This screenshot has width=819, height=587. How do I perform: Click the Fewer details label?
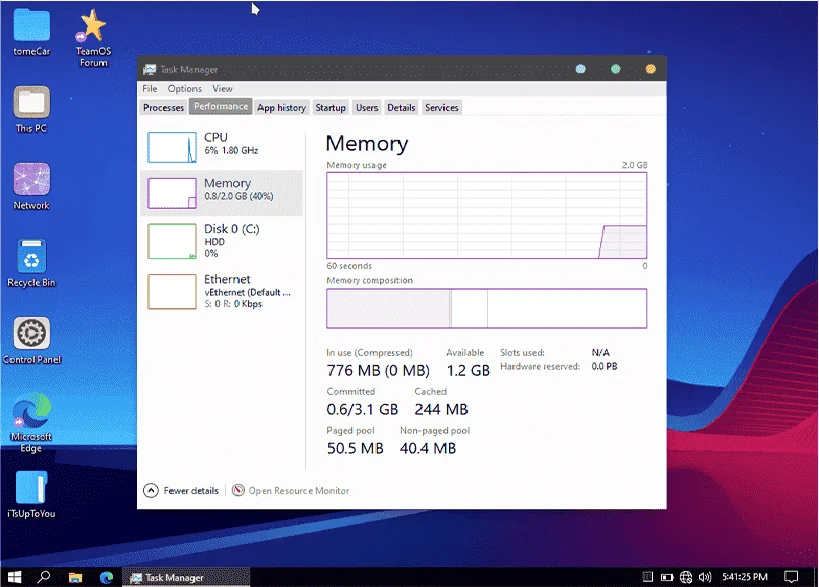click(191, 491)
